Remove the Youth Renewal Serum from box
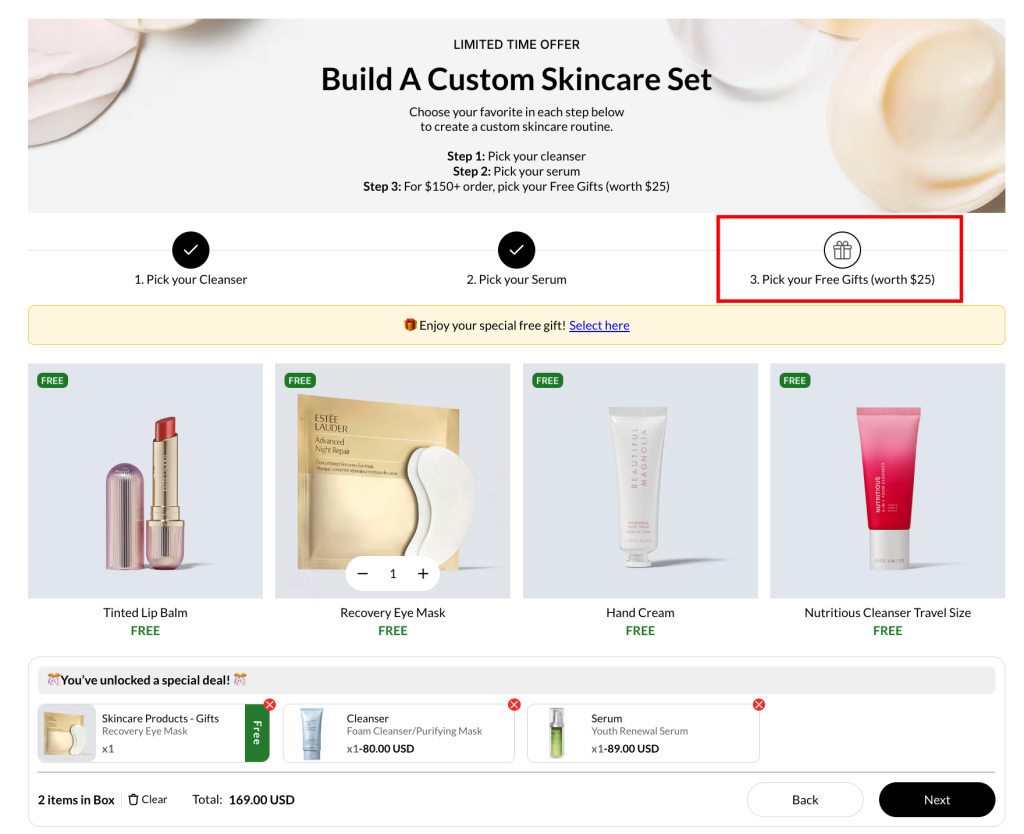This screenshot has width=1024, height=834. click(759, 705)
